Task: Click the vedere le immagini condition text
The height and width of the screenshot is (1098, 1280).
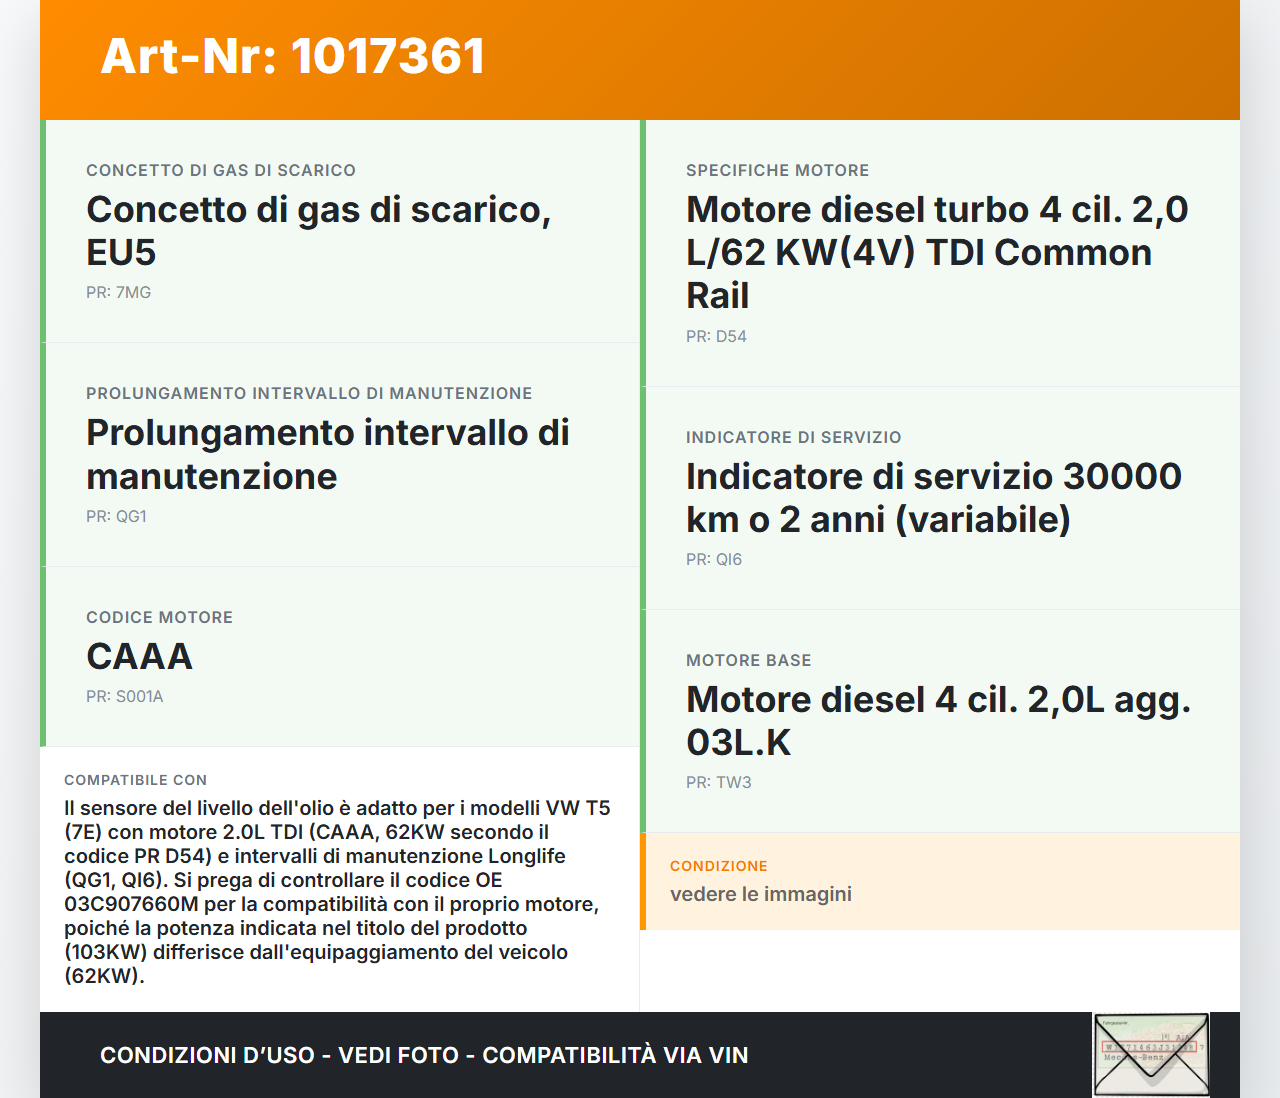Action: [761, 894]
